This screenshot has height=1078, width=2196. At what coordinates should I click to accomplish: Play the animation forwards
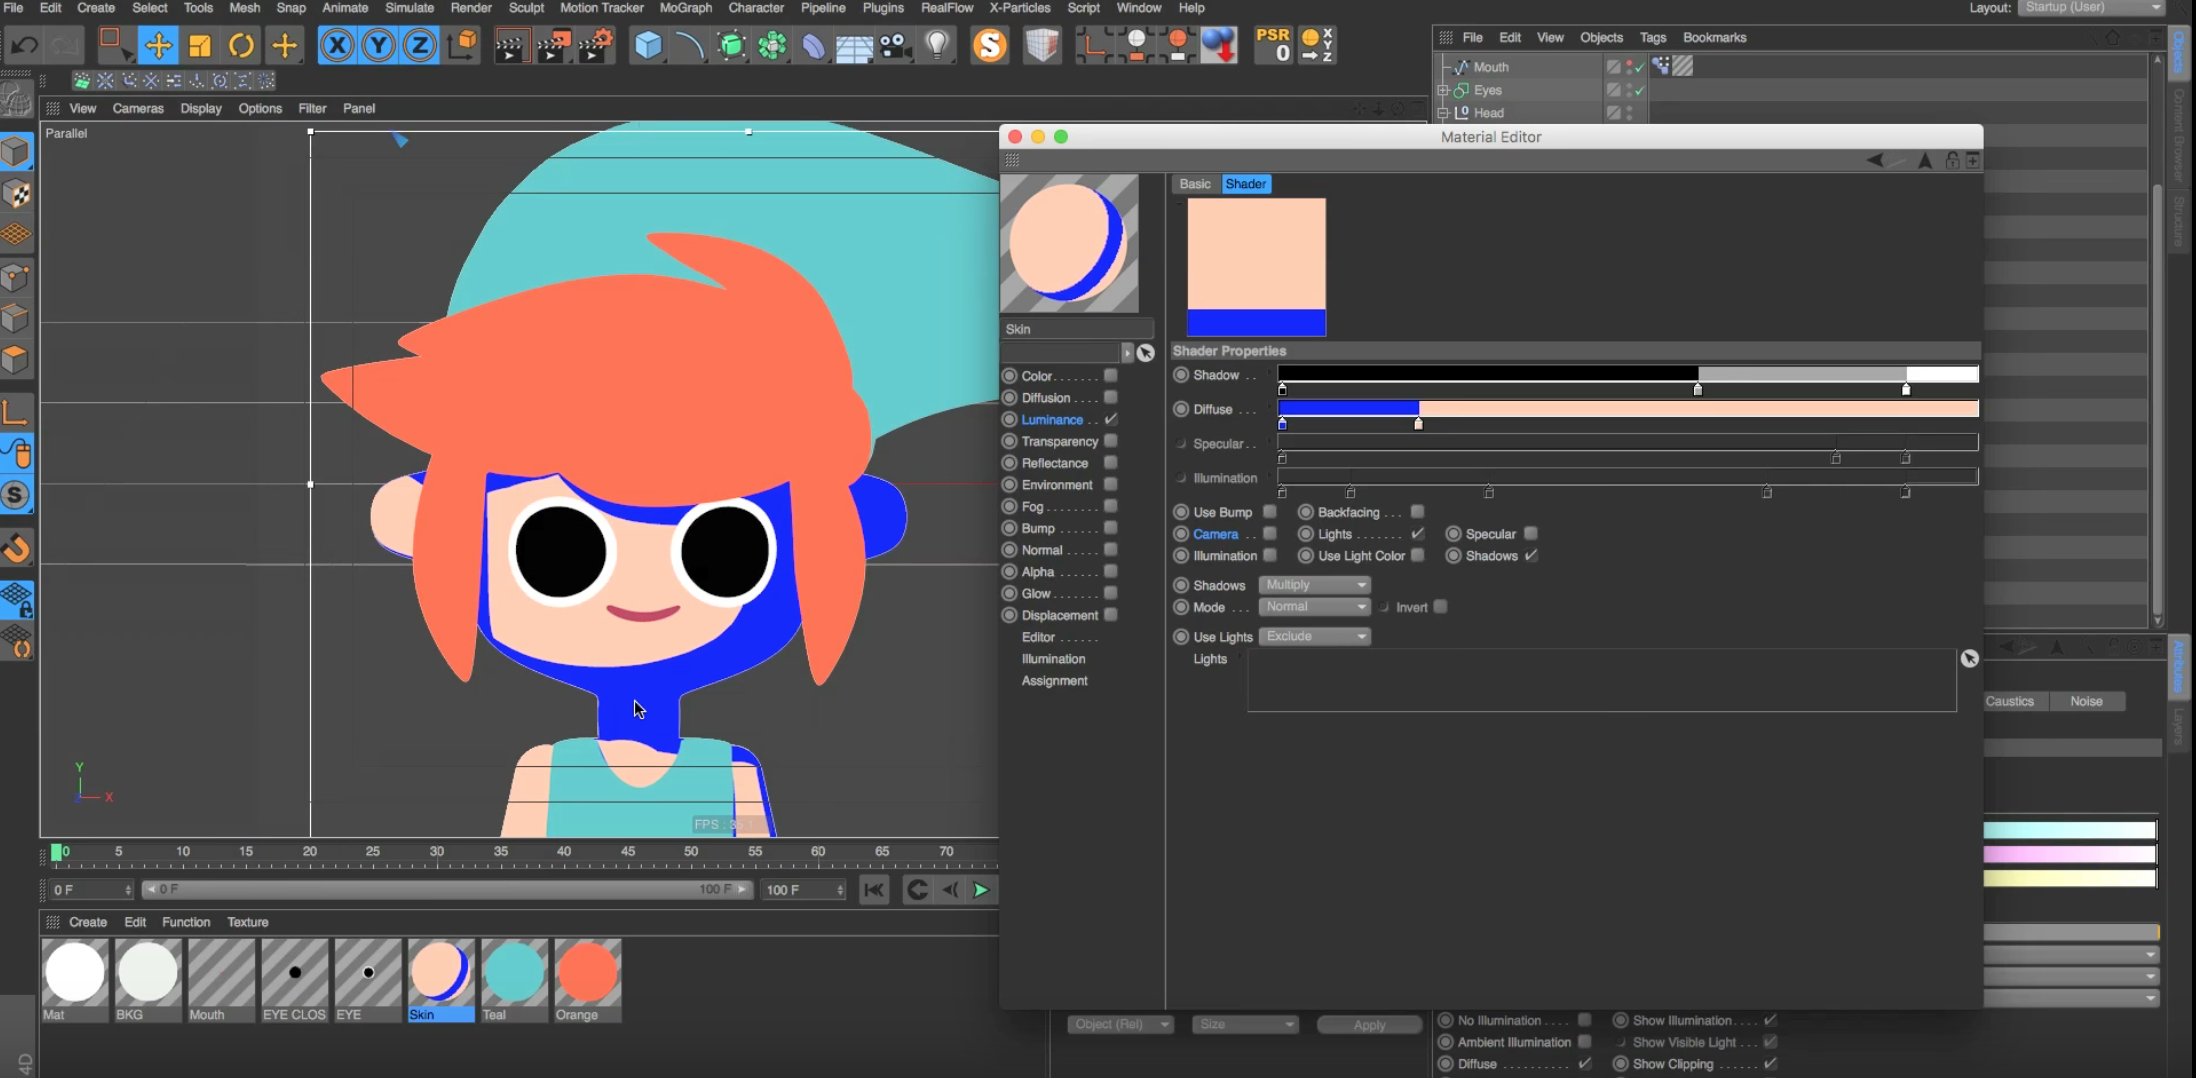pos(981,890)
